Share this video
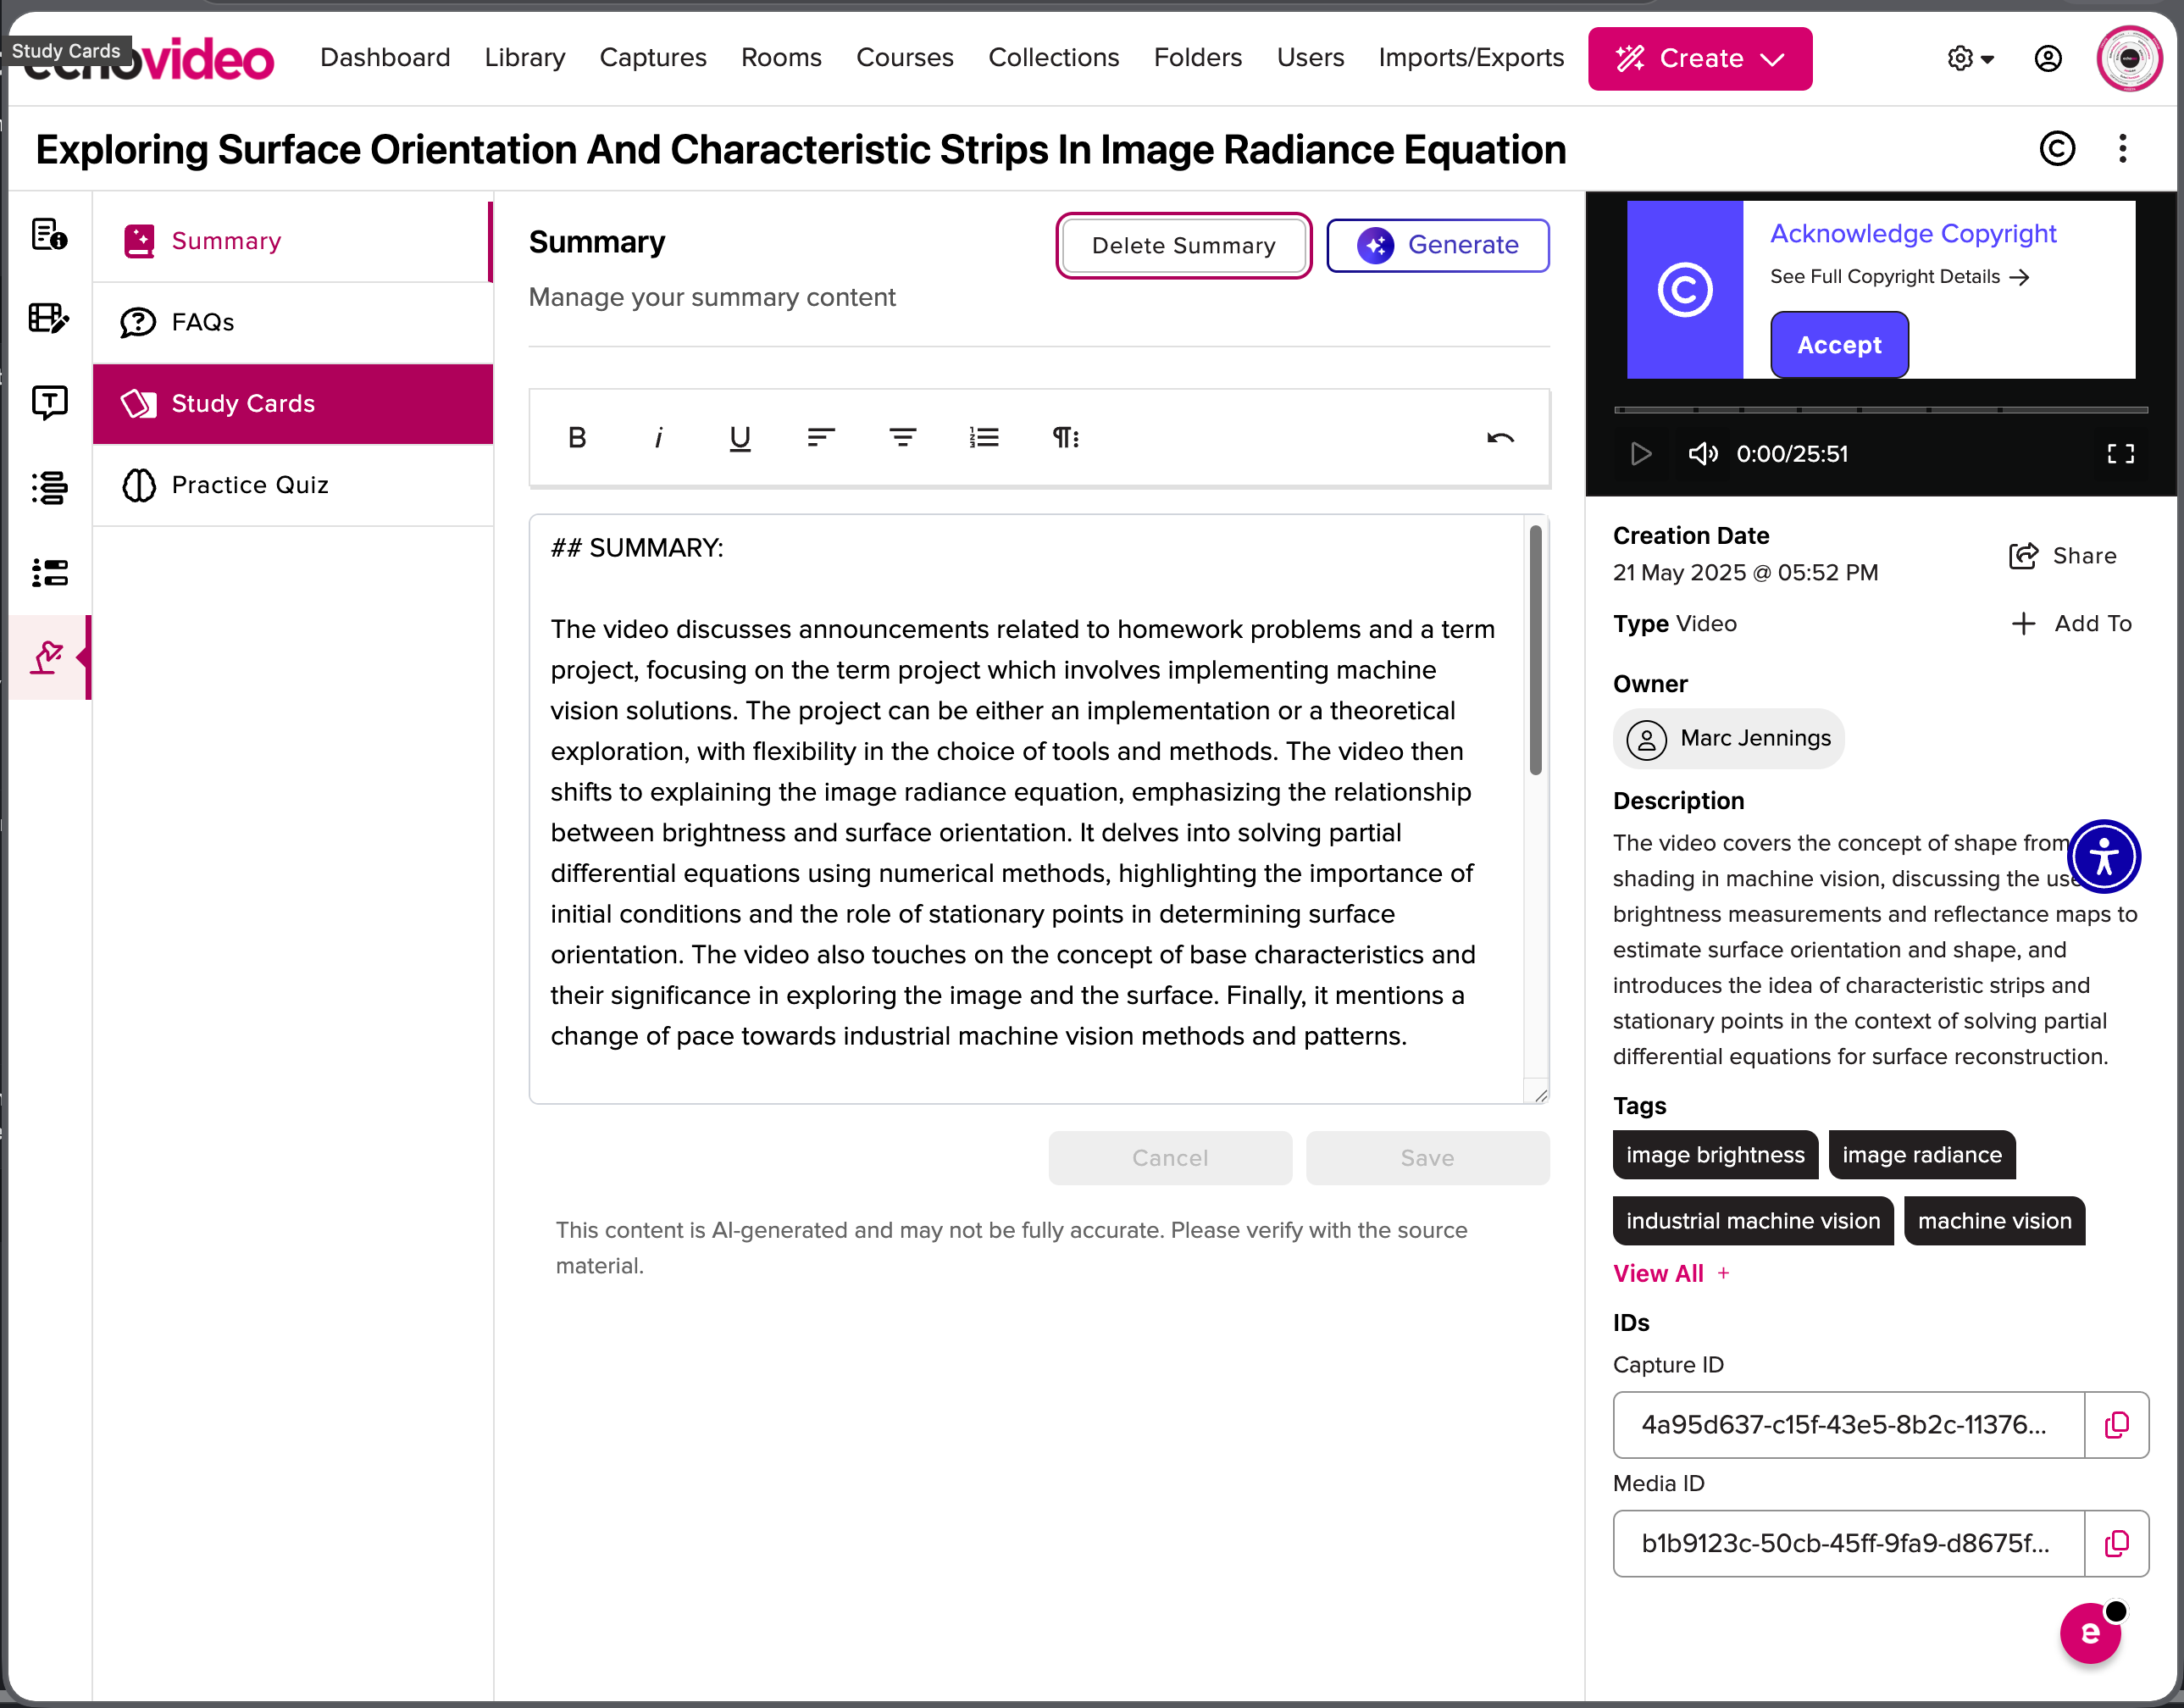 (2062, 556)
